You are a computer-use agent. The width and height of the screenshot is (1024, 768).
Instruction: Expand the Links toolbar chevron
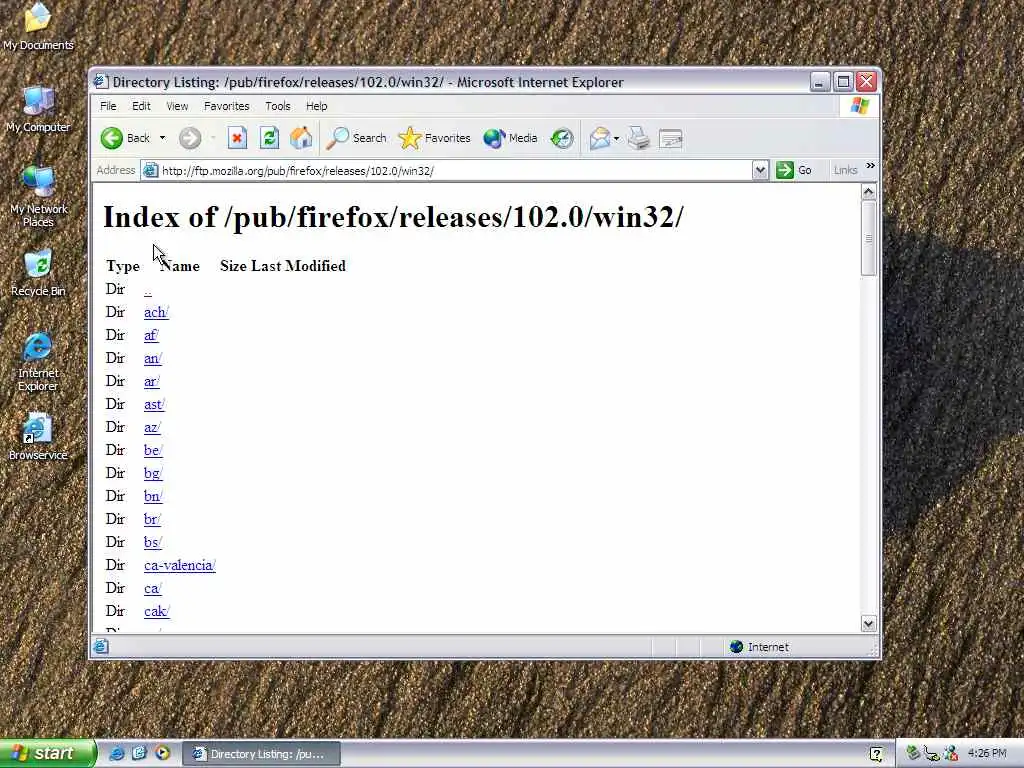pyautogui.click(x=871, y=166)
